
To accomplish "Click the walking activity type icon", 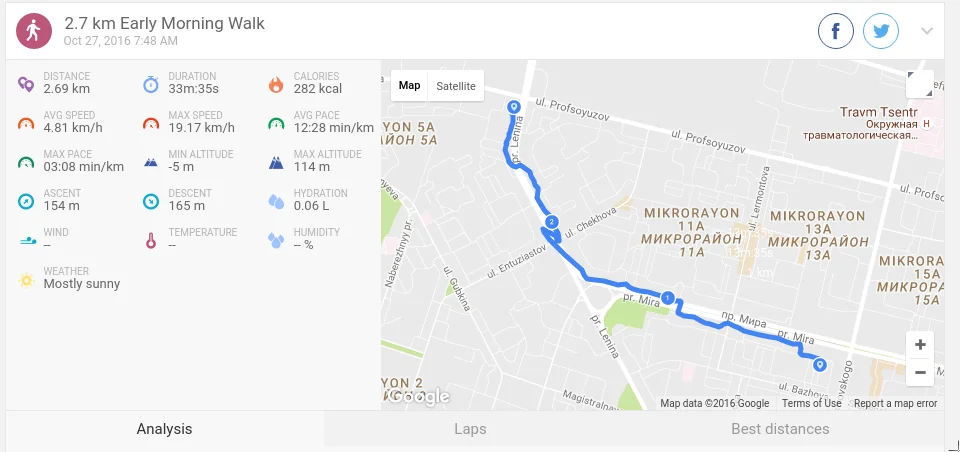I will 33,31.
